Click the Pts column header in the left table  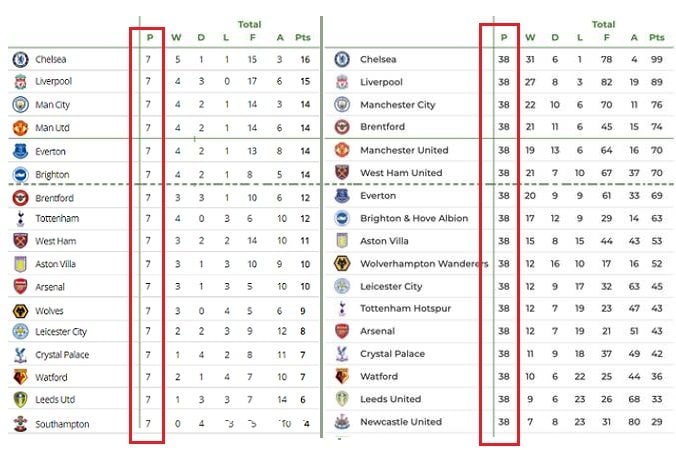point(303,38)
